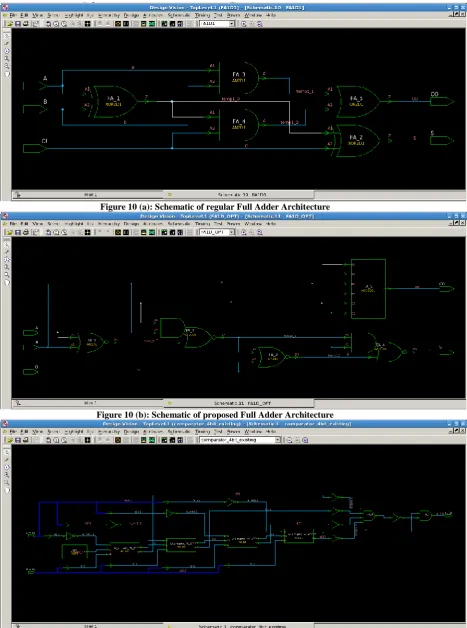Click the Open icon in the FA1D_OPT window toolbar

(10, 232)
